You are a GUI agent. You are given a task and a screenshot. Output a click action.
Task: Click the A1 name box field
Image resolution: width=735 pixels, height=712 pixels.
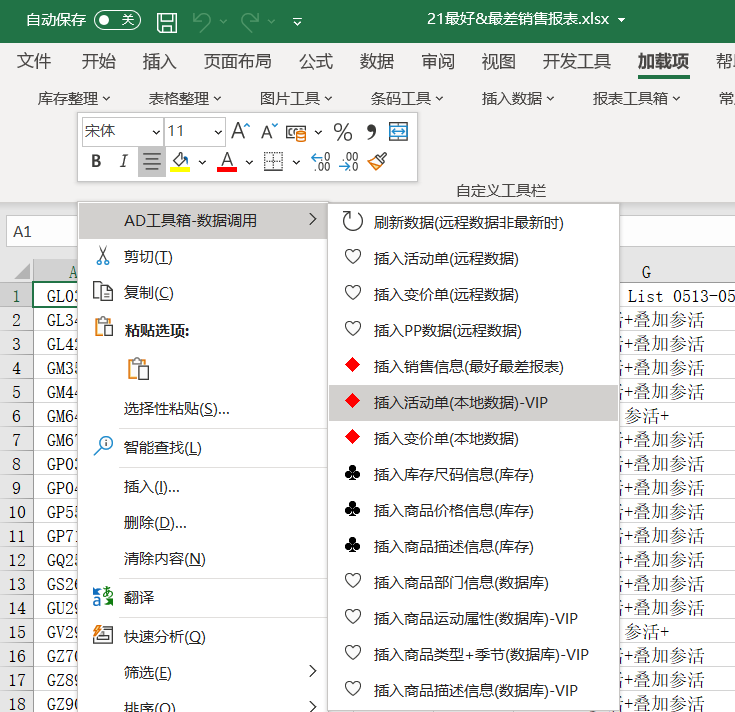coord(42,232)
